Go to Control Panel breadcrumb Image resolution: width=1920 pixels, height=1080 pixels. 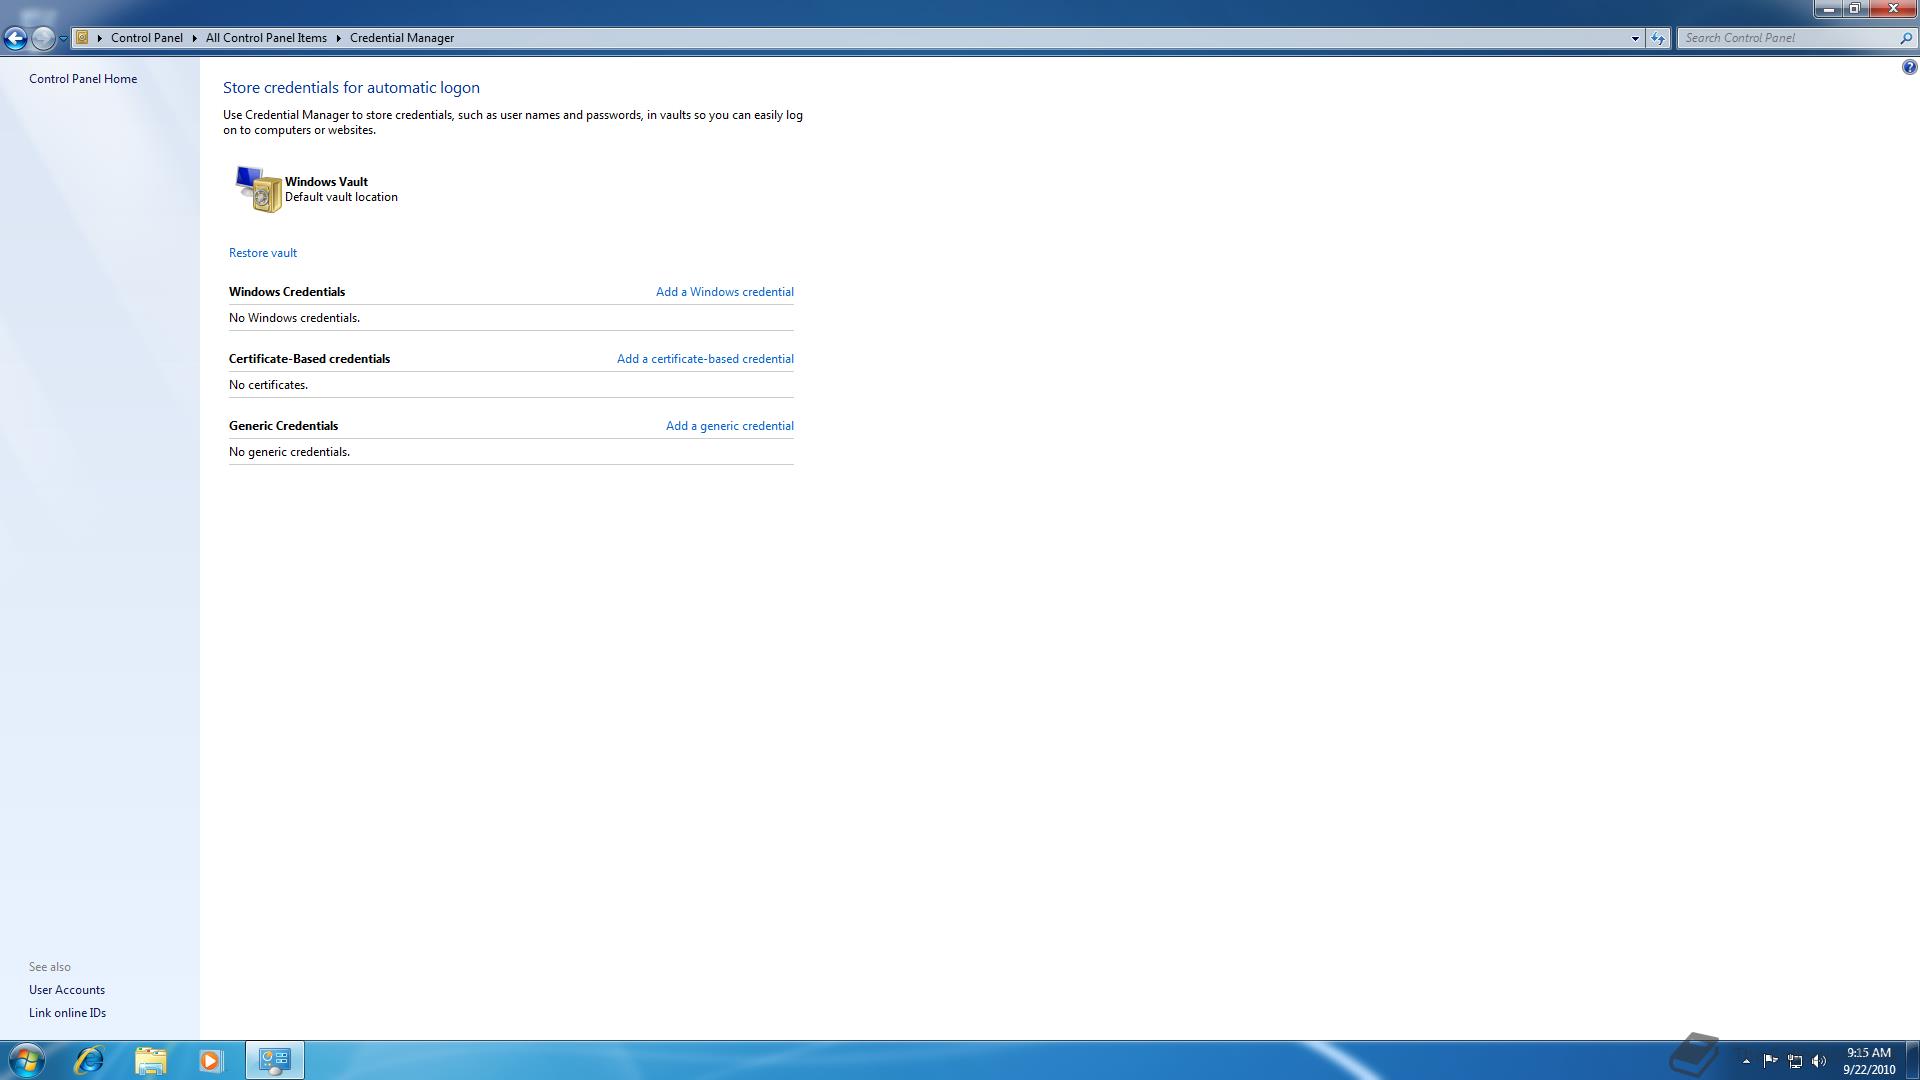pos(147,38)
